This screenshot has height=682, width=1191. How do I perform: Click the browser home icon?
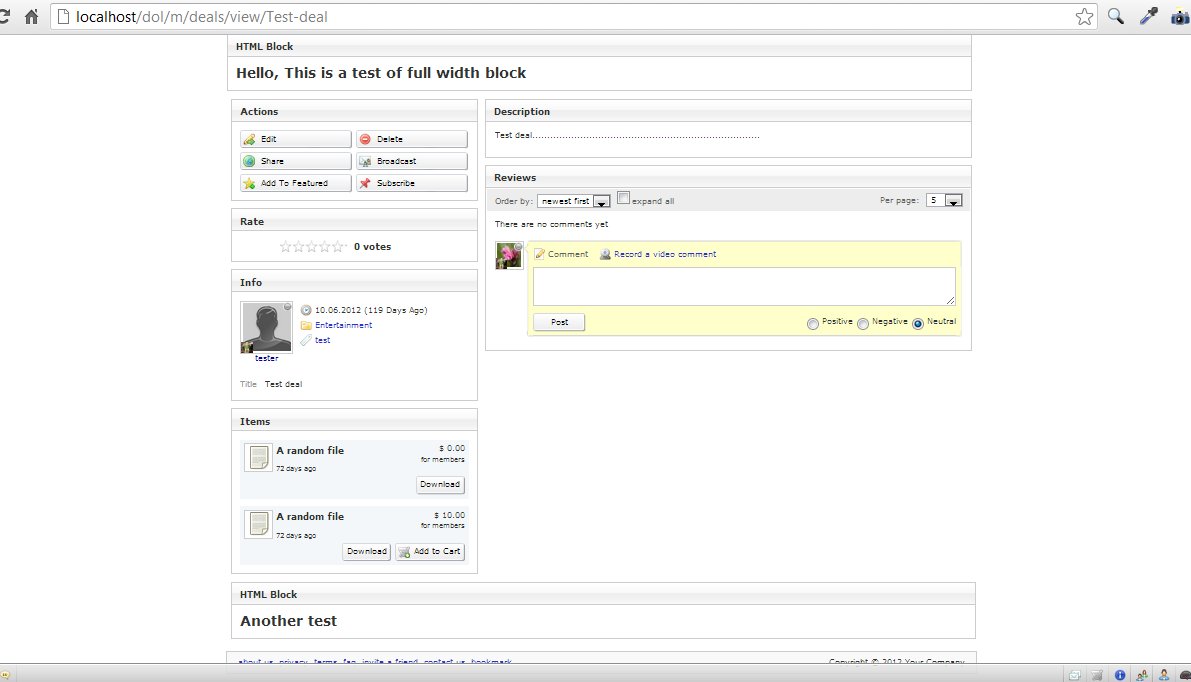pyautogui.click(x=32, y=16)
